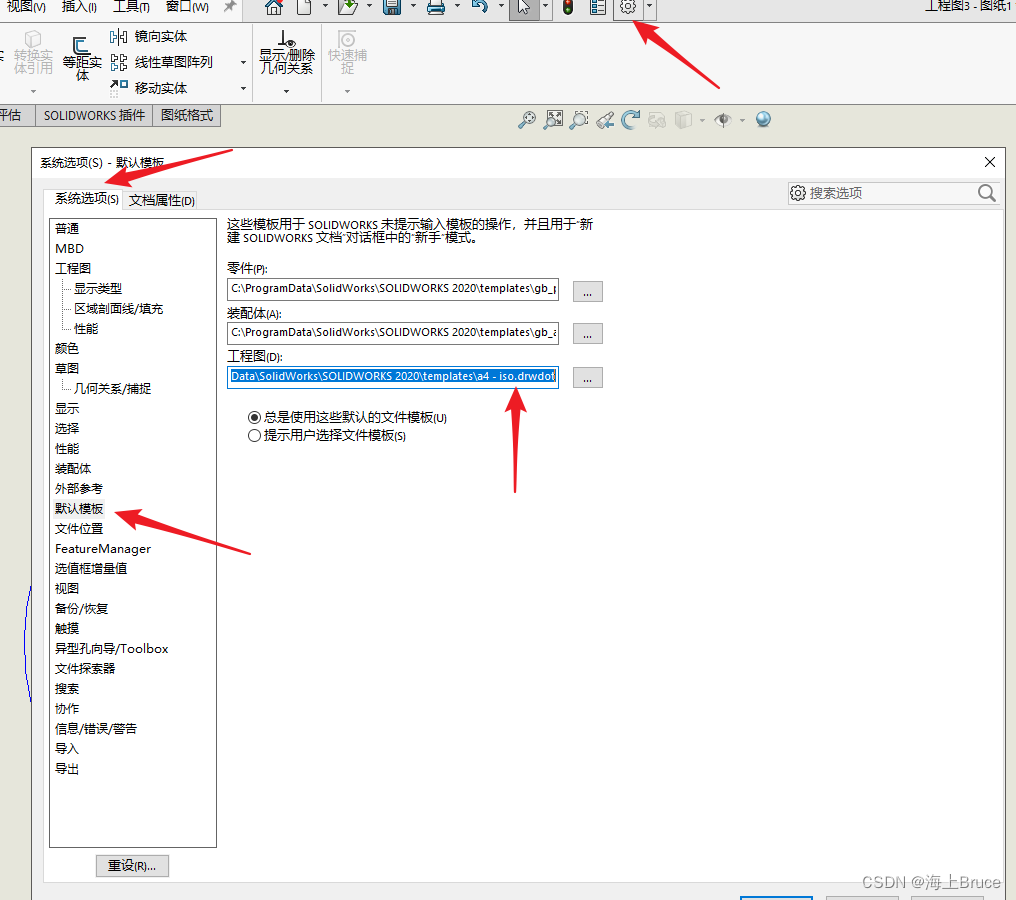The width and height of the screenshot is (1016, 900).
Task: Select 'Always use these default templates' radio (总是使用这些默认的文件模板)
Action: (x=255, y=417)
